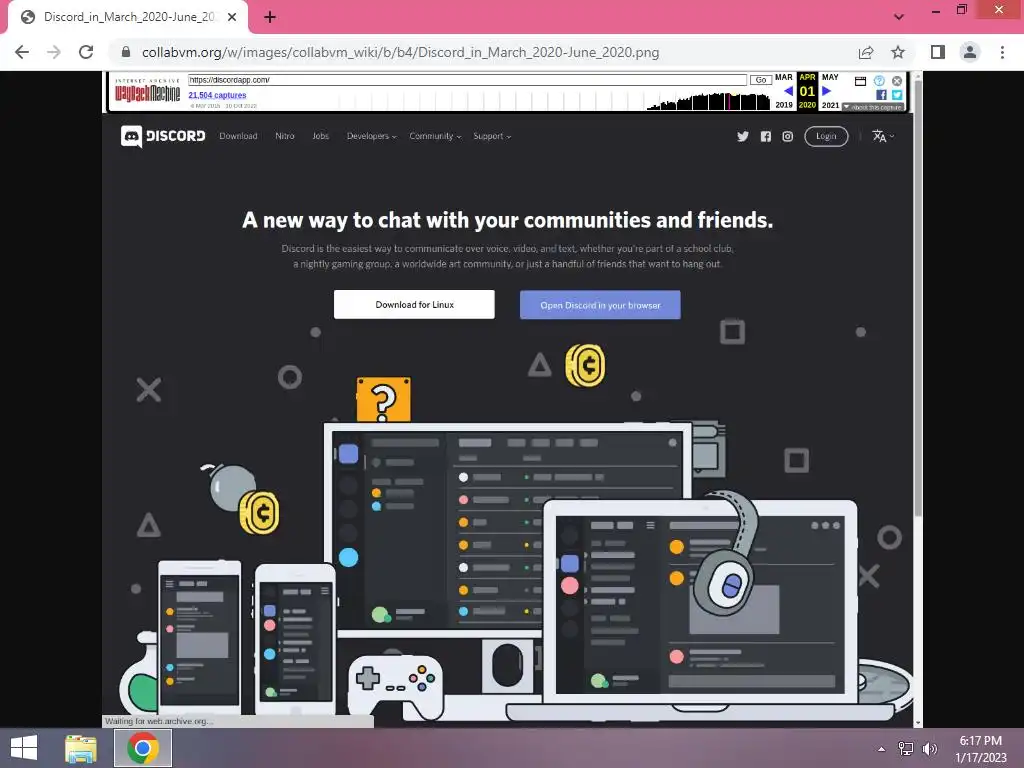
Task: Open the Download nav item
Action: (238, 136)
